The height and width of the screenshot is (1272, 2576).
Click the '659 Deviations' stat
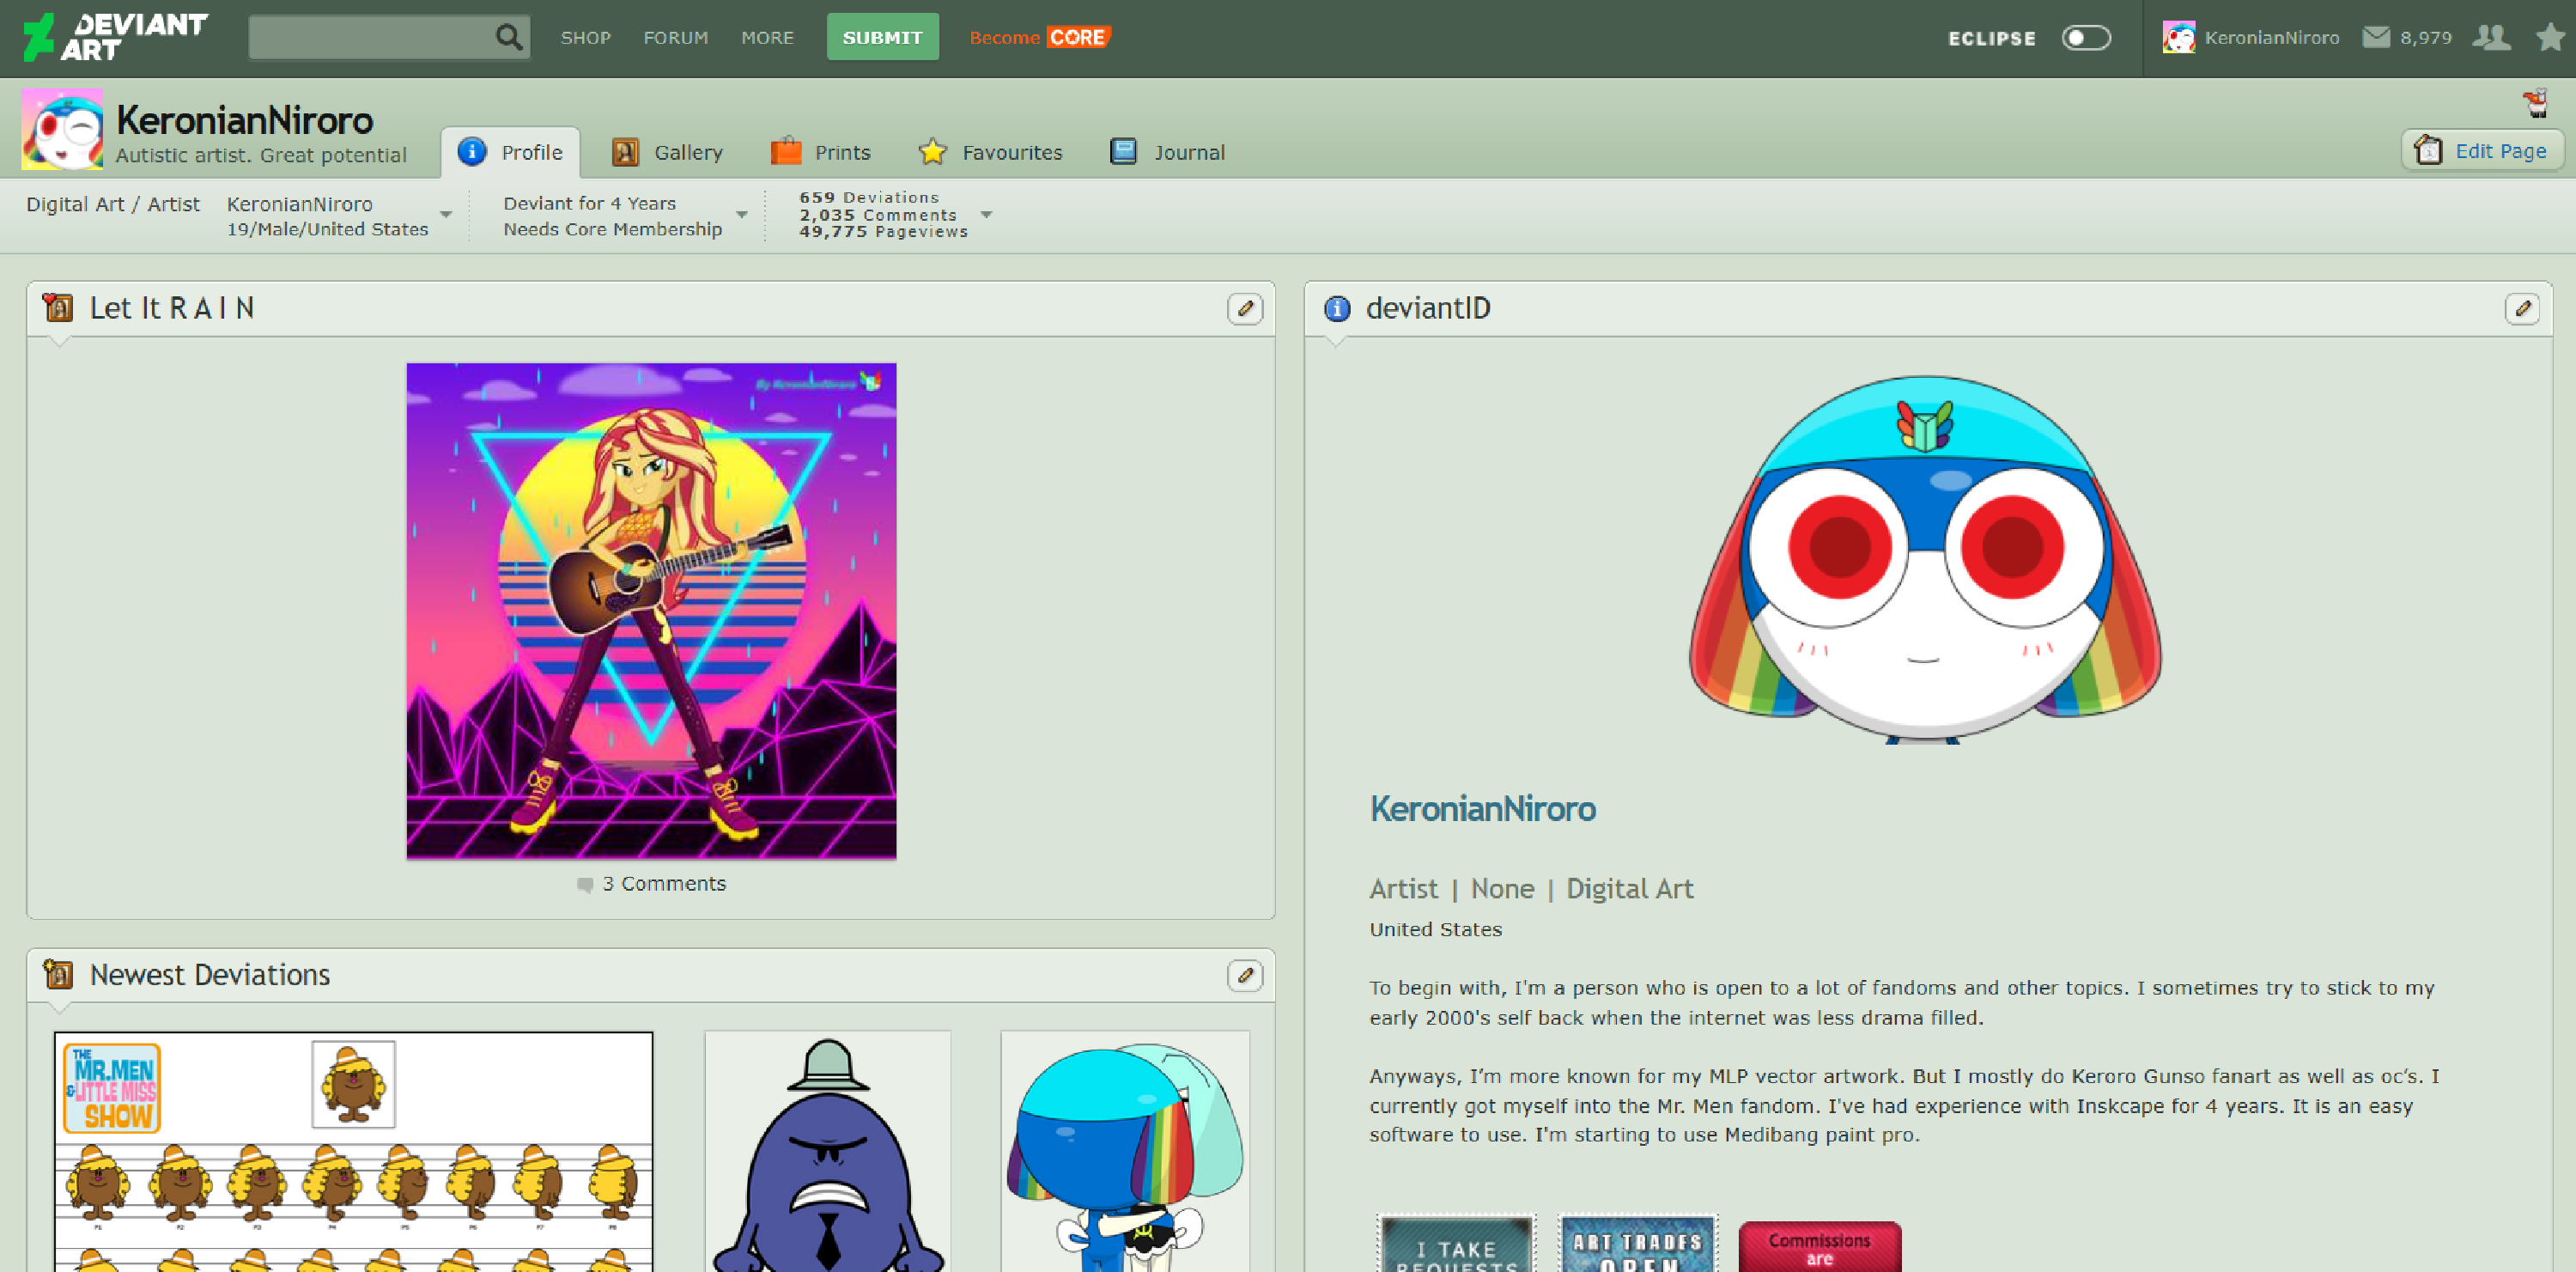pos(869,198)
